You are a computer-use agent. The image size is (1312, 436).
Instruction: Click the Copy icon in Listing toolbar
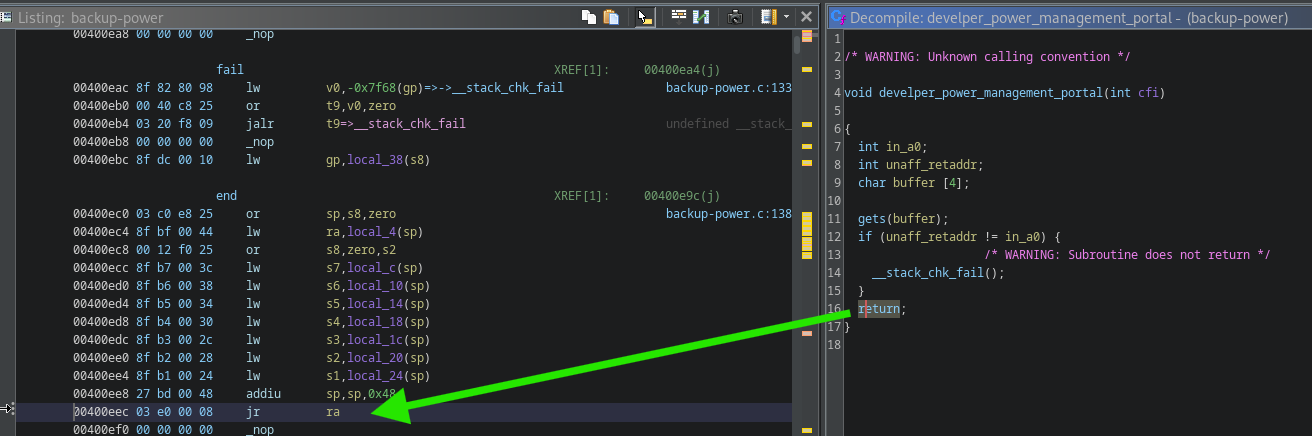[589, 17]
